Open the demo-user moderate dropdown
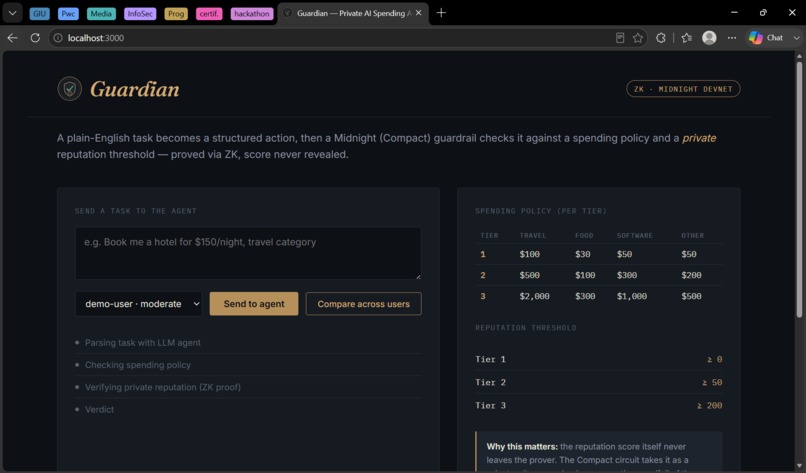Screen dimensions: 806x473 tap(139, 304)
